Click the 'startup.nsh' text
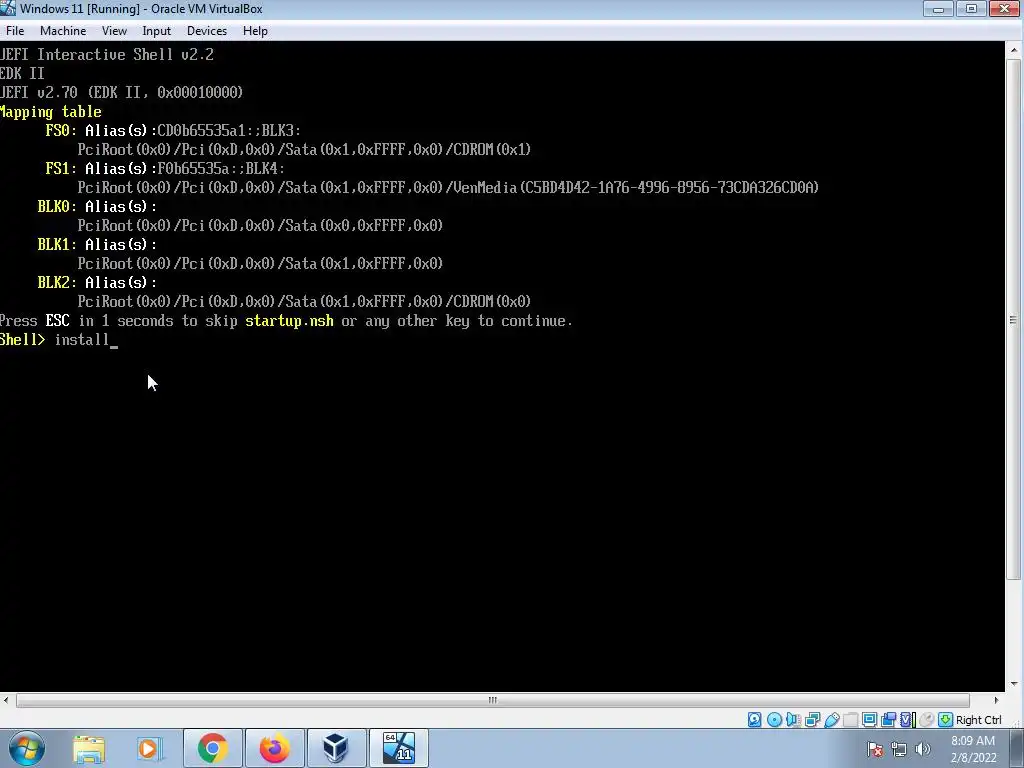This screenshot has height=768, width=1024. pos(289,321)
